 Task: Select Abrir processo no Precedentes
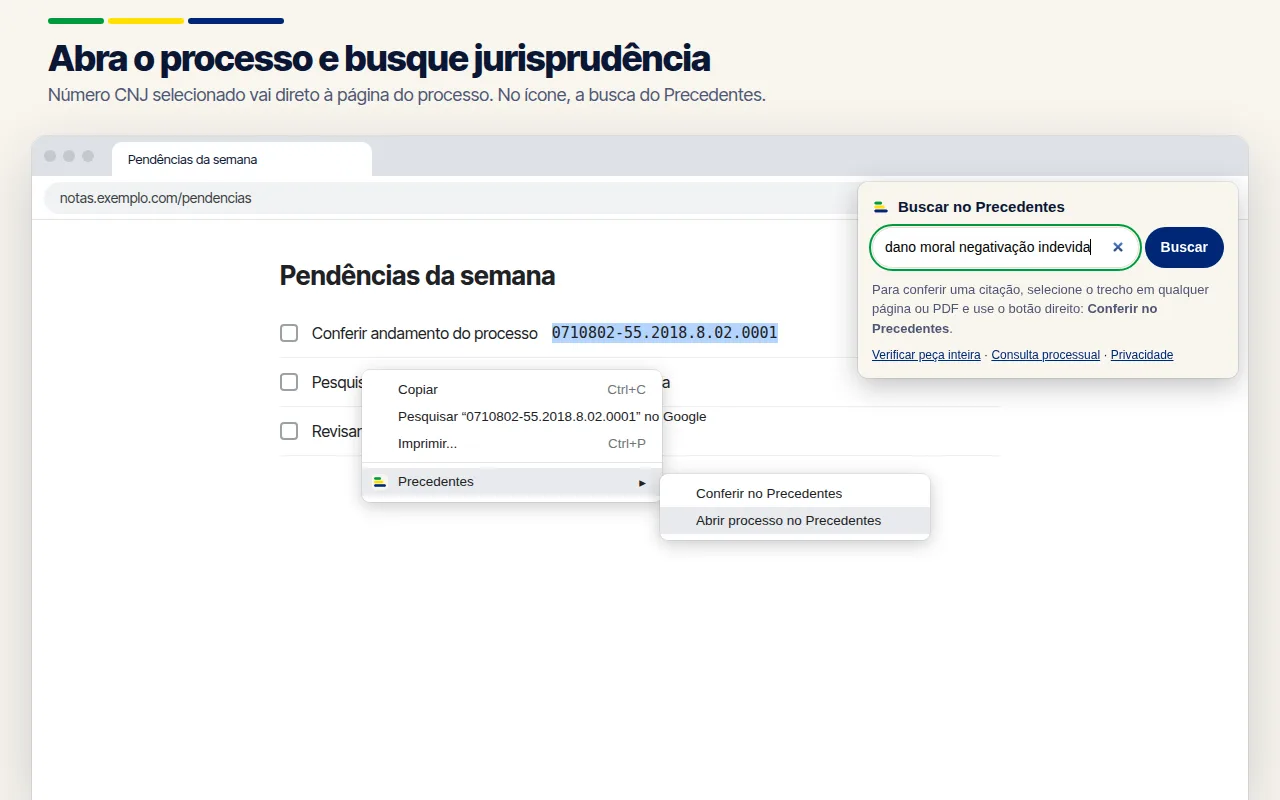(x=795, y=521)
